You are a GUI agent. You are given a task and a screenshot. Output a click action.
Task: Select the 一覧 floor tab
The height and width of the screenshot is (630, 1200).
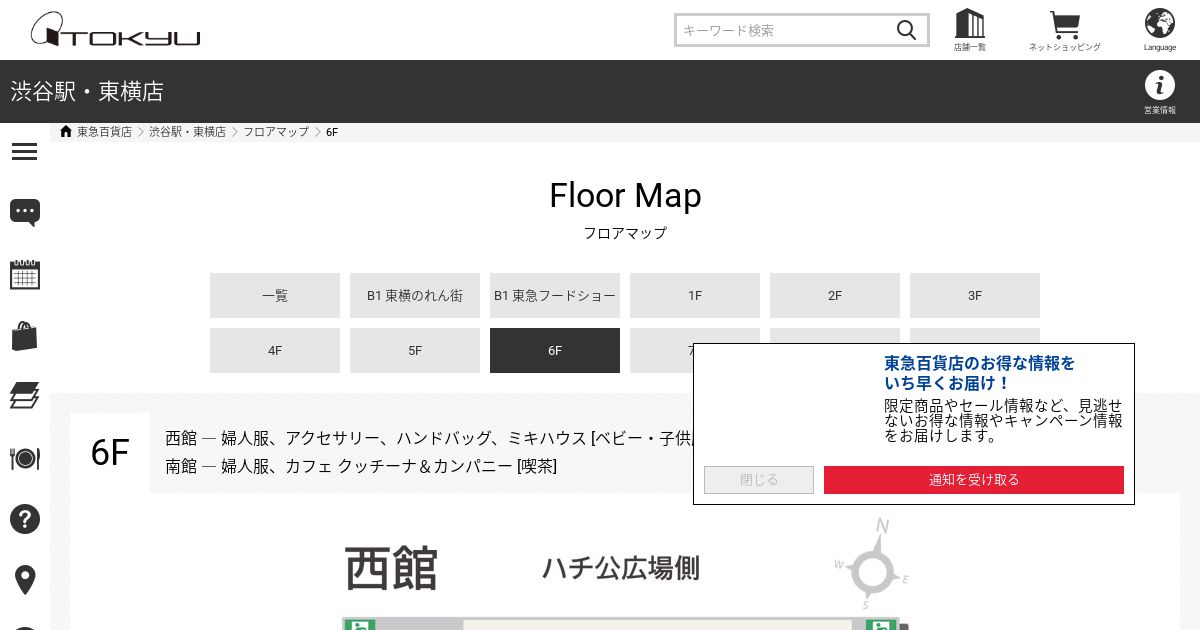275,295
